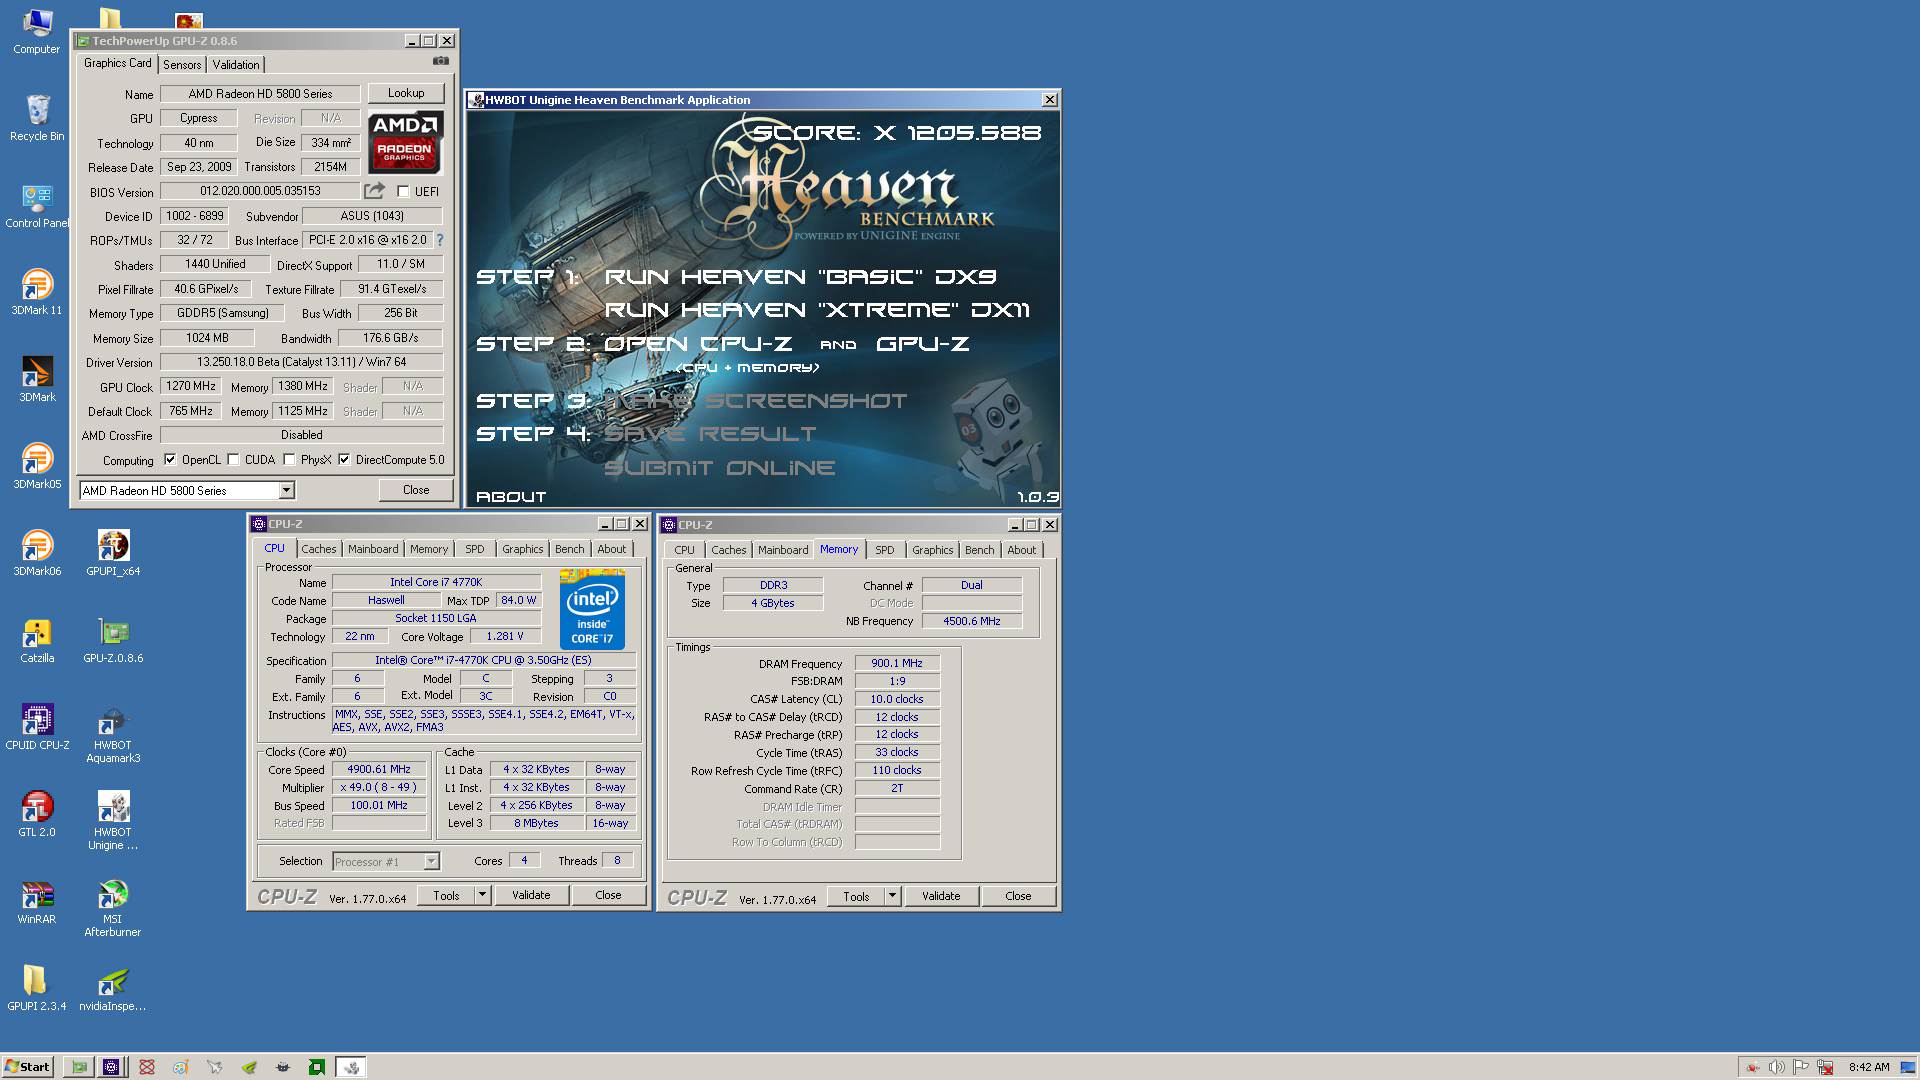Click Close in left CPU-Z window
The width and height of the screenshot is (1920, 1080).
(x=608, y=895)
